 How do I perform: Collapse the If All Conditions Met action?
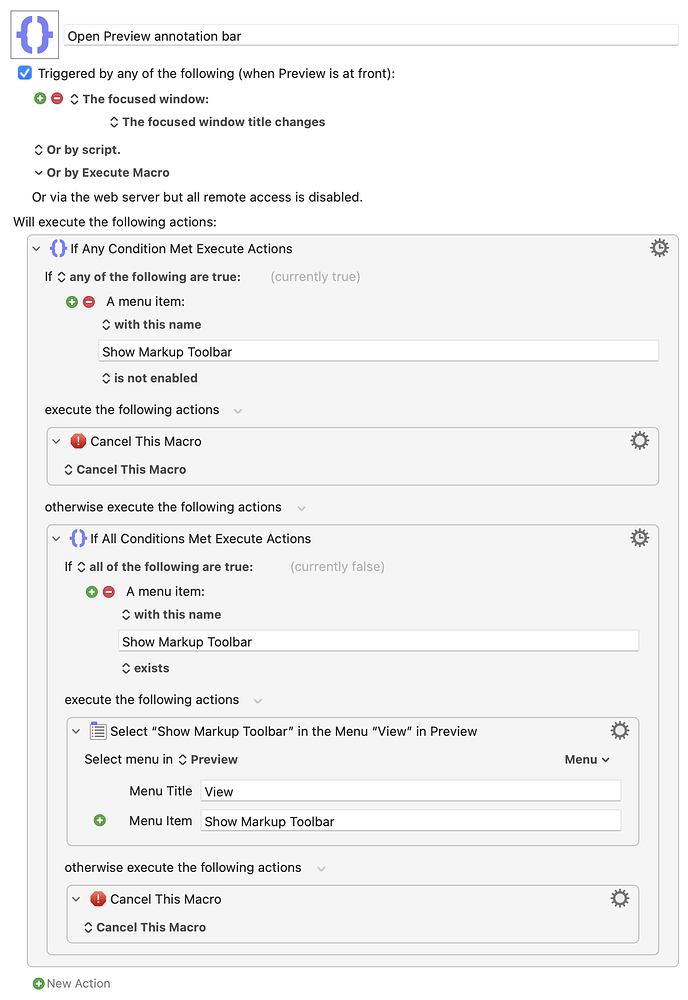[x=56, y=539]
